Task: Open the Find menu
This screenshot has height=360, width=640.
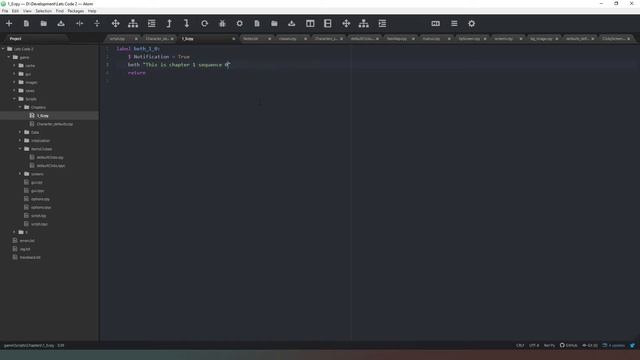Action: point(60,11)
